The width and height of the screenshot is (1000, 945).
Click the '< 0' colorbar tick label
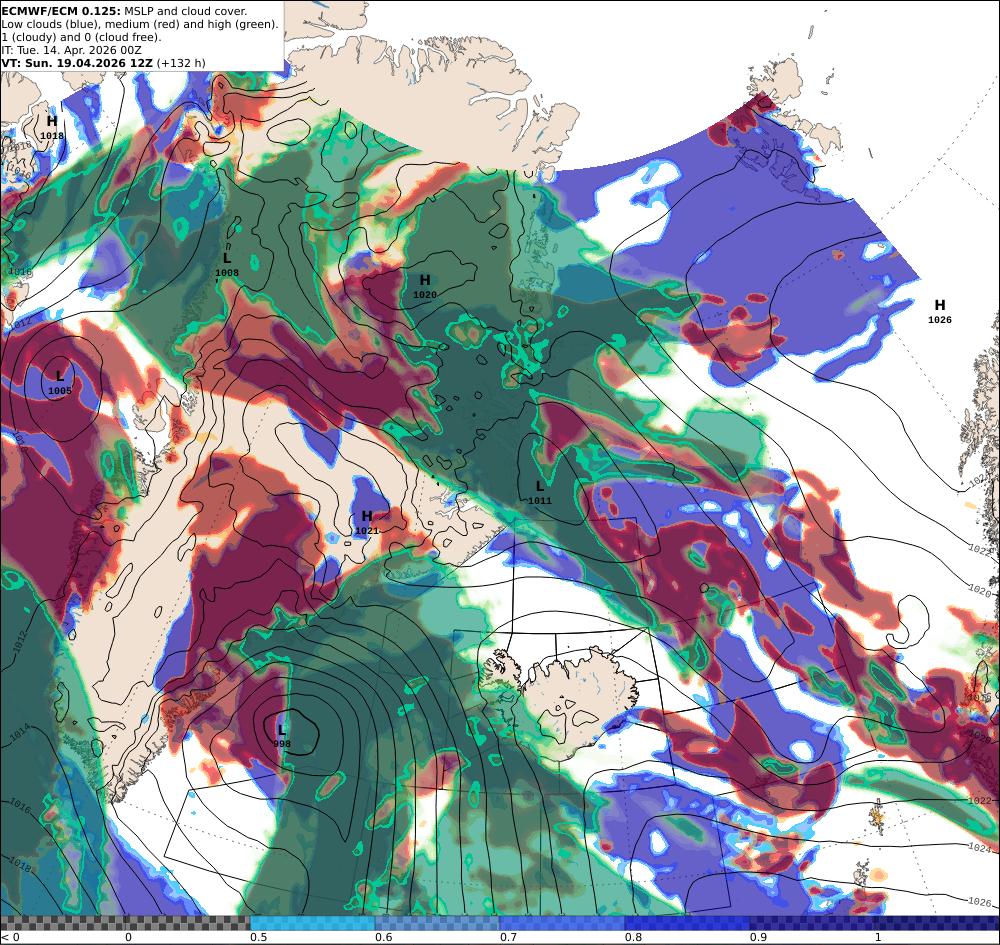(10, 937)
